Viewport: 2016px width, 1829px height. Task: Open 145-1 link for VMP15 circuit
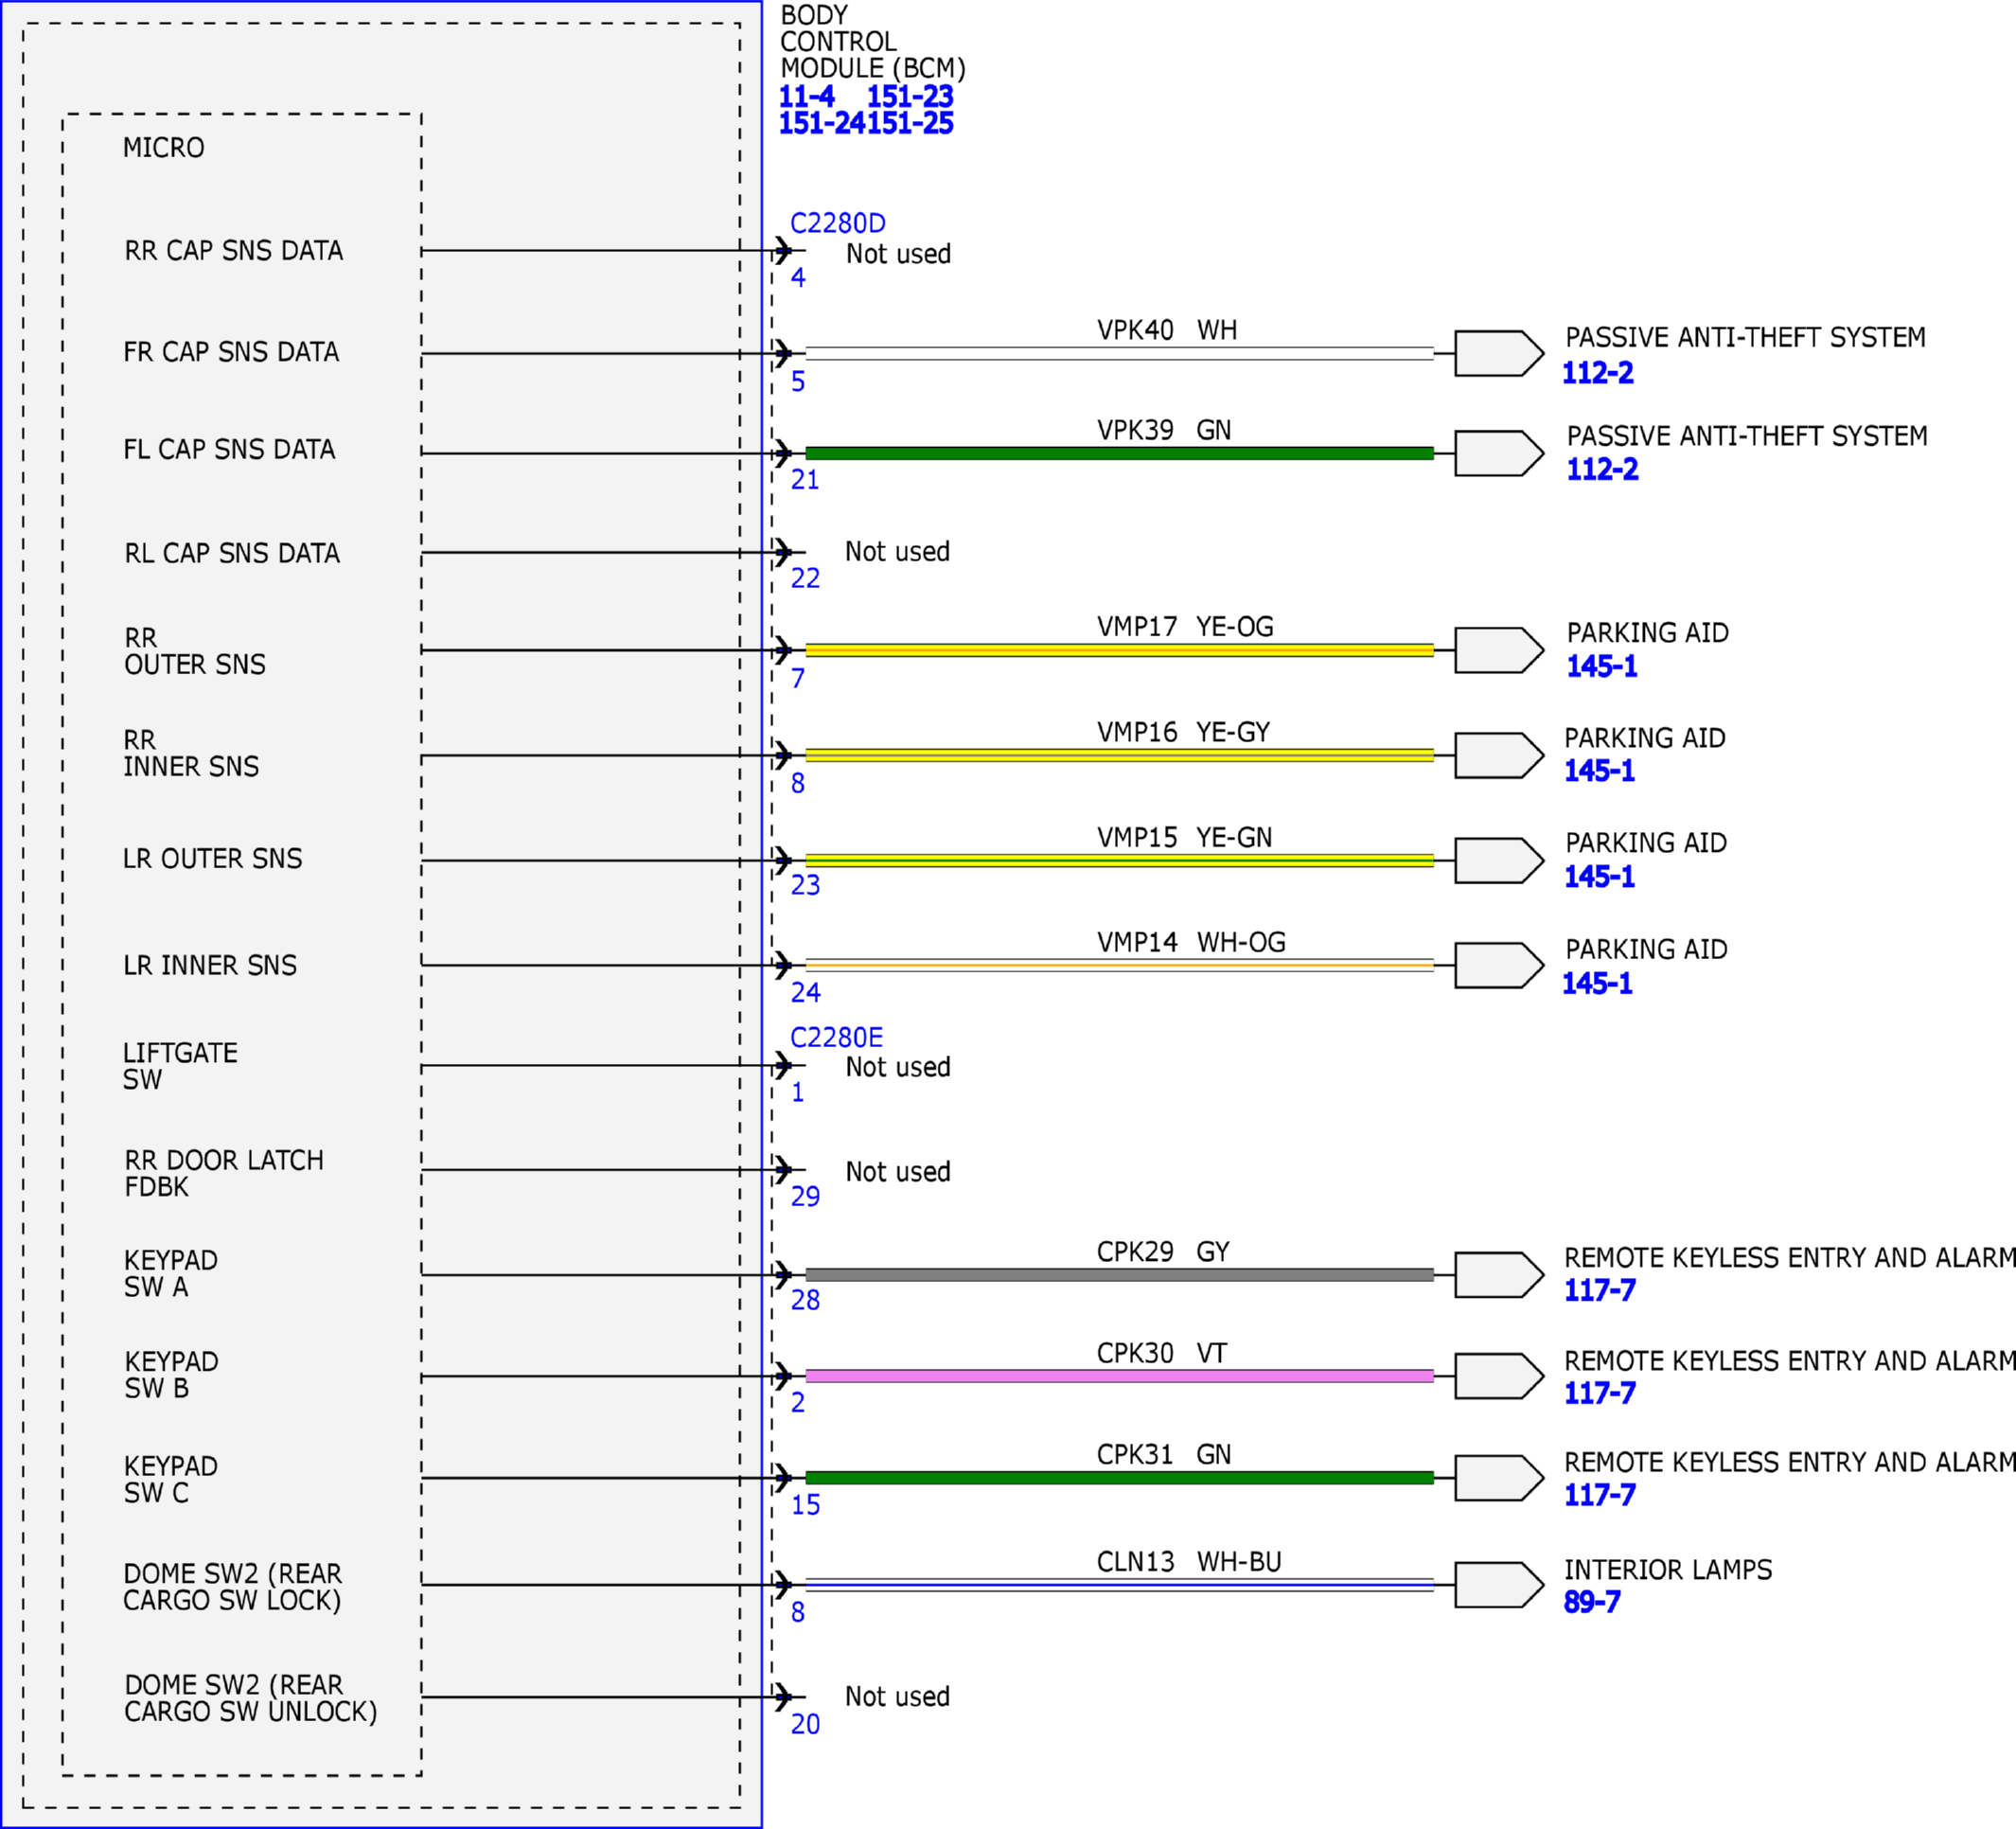[x=1600, y=877]
